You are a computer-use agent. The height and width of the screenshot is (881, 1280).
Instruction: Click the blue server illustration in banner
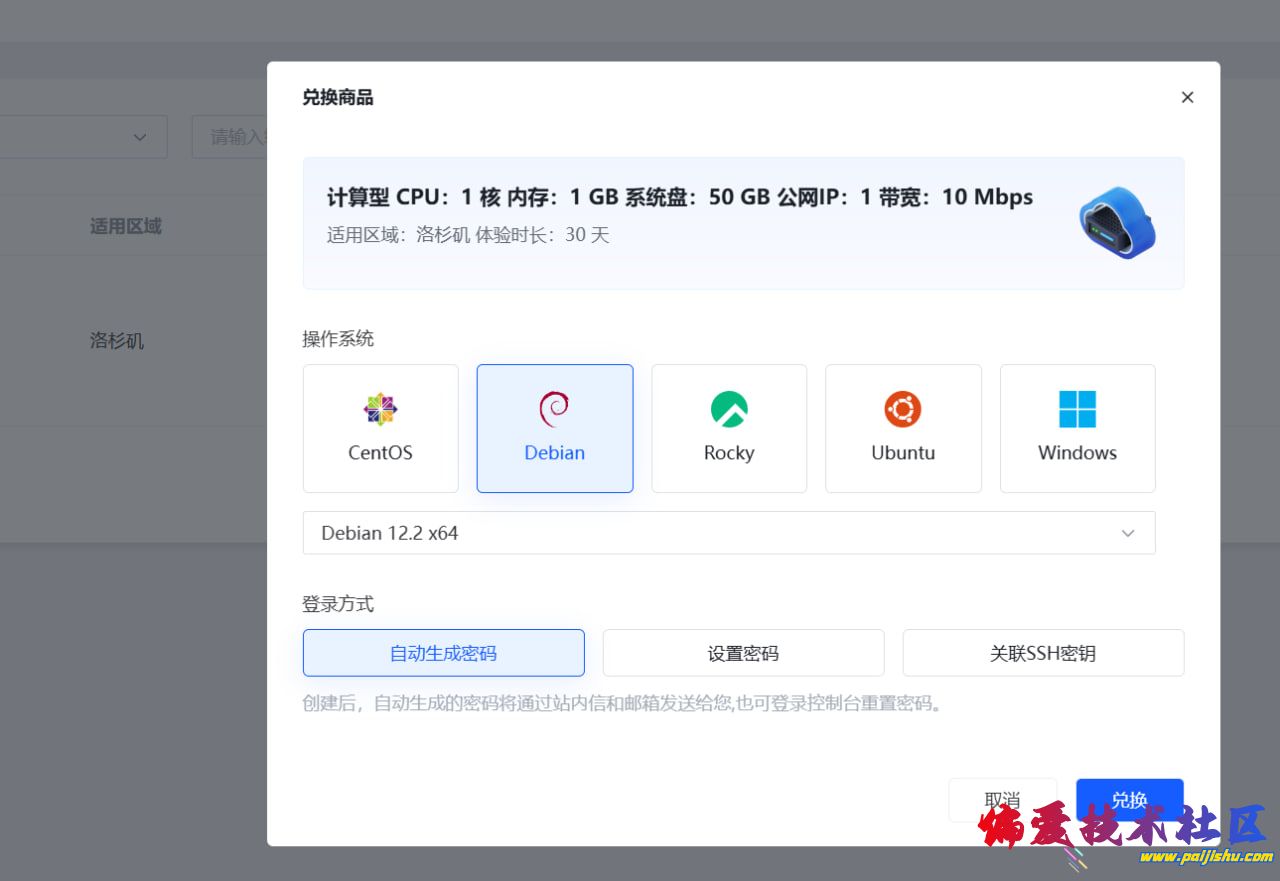click(1116, 223)
